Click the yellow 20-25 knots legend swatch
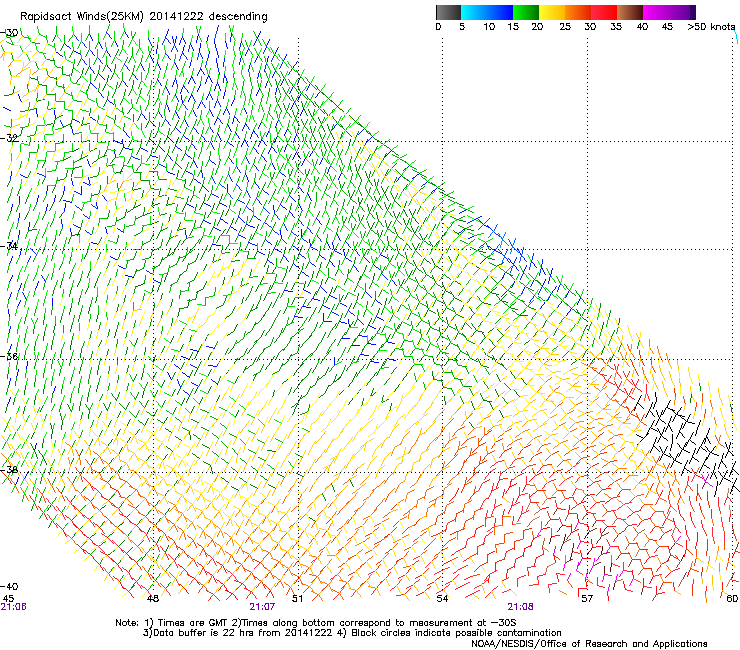 pyautogui.click(x=552, y=12)
